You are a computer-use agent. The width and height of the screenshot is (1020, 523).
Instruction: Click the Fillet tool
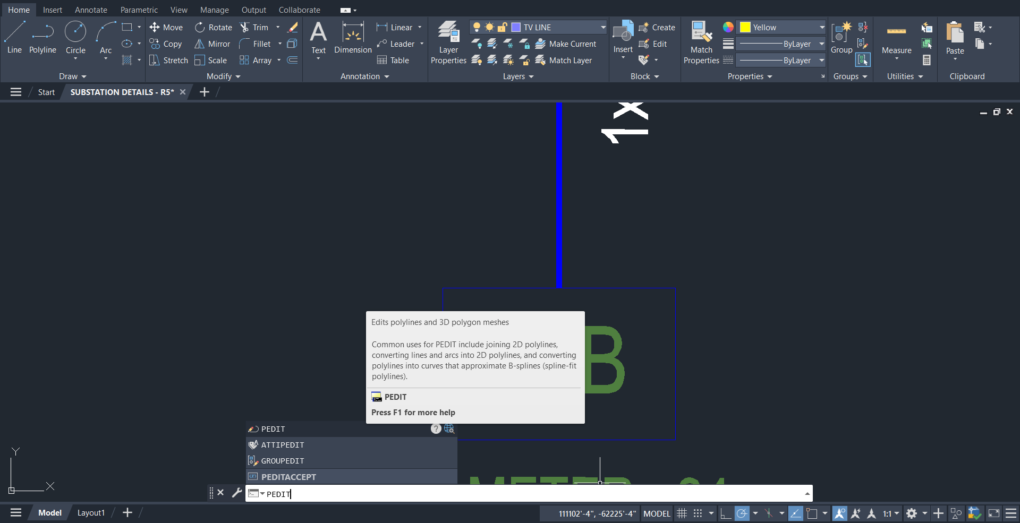tap(255, 44)
